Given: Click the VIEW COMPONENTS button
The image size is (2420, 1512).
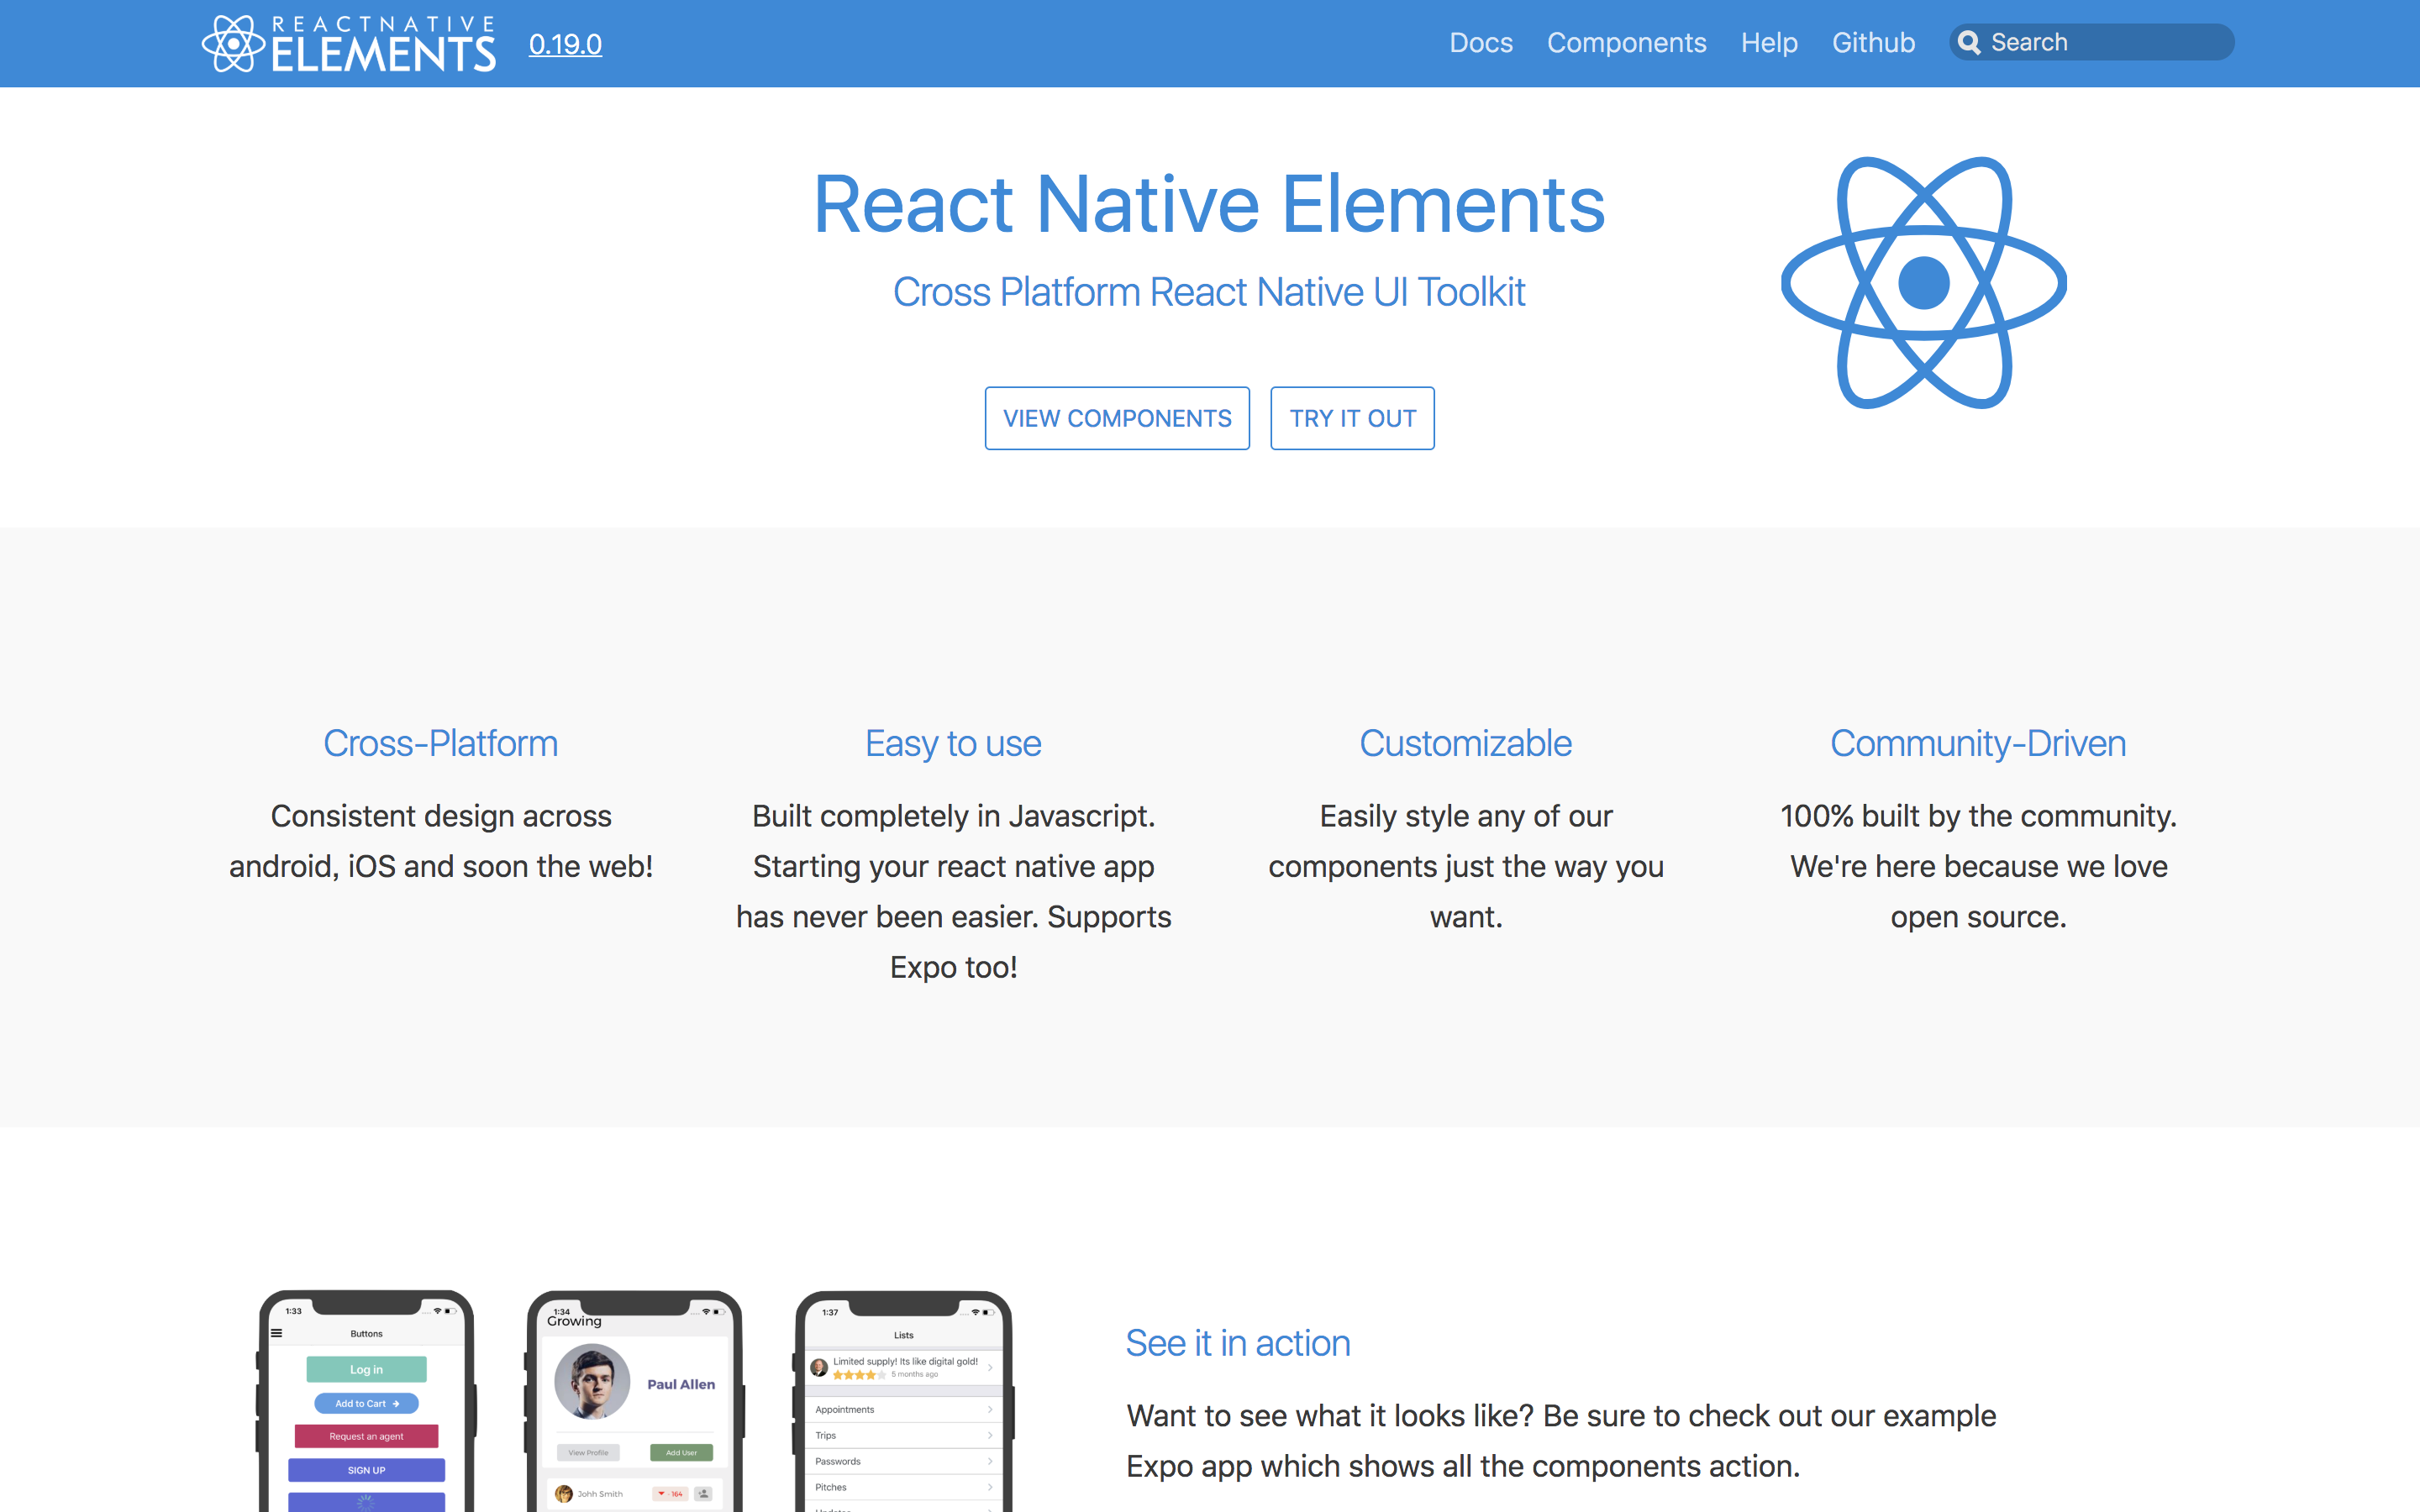Looking at the screenshot, I should click(x=1117, y=418).
